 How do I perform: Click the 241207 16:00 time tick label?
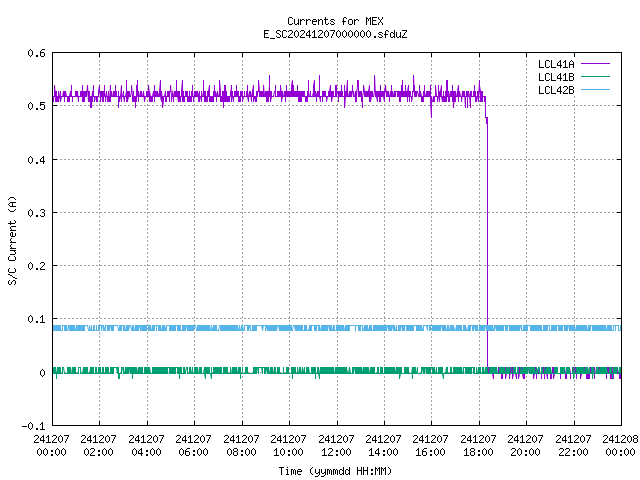pyautogui.click(x=431, y=445)
